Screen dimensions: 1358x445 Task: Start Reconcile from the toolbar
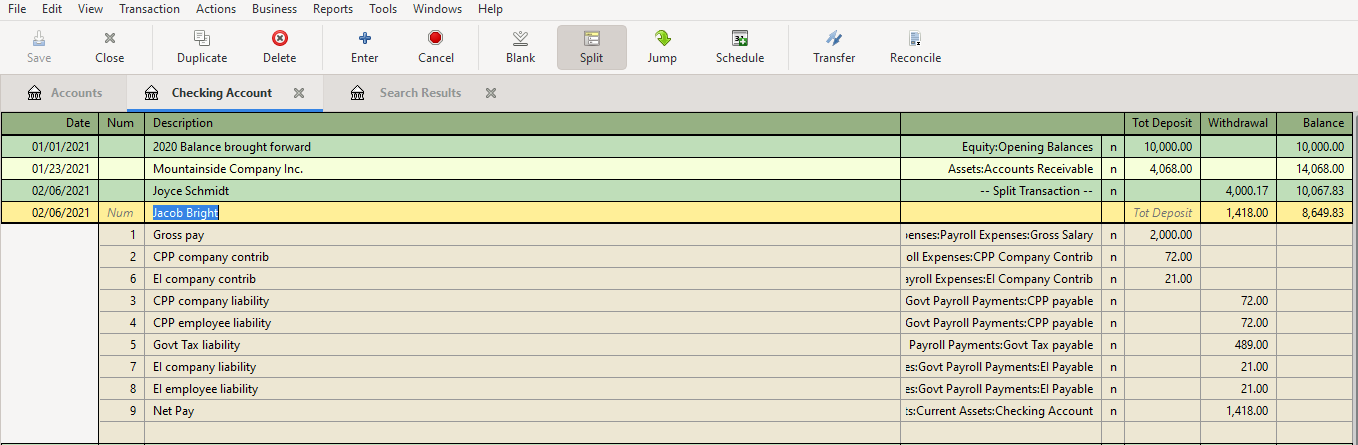tap(915, 47)
